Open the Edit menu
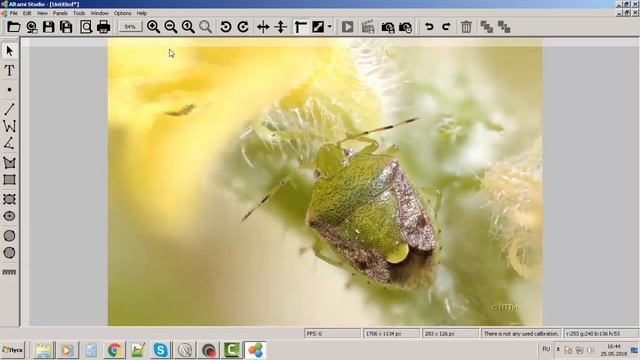The image size is (640, 360). (x=27, y=13)
